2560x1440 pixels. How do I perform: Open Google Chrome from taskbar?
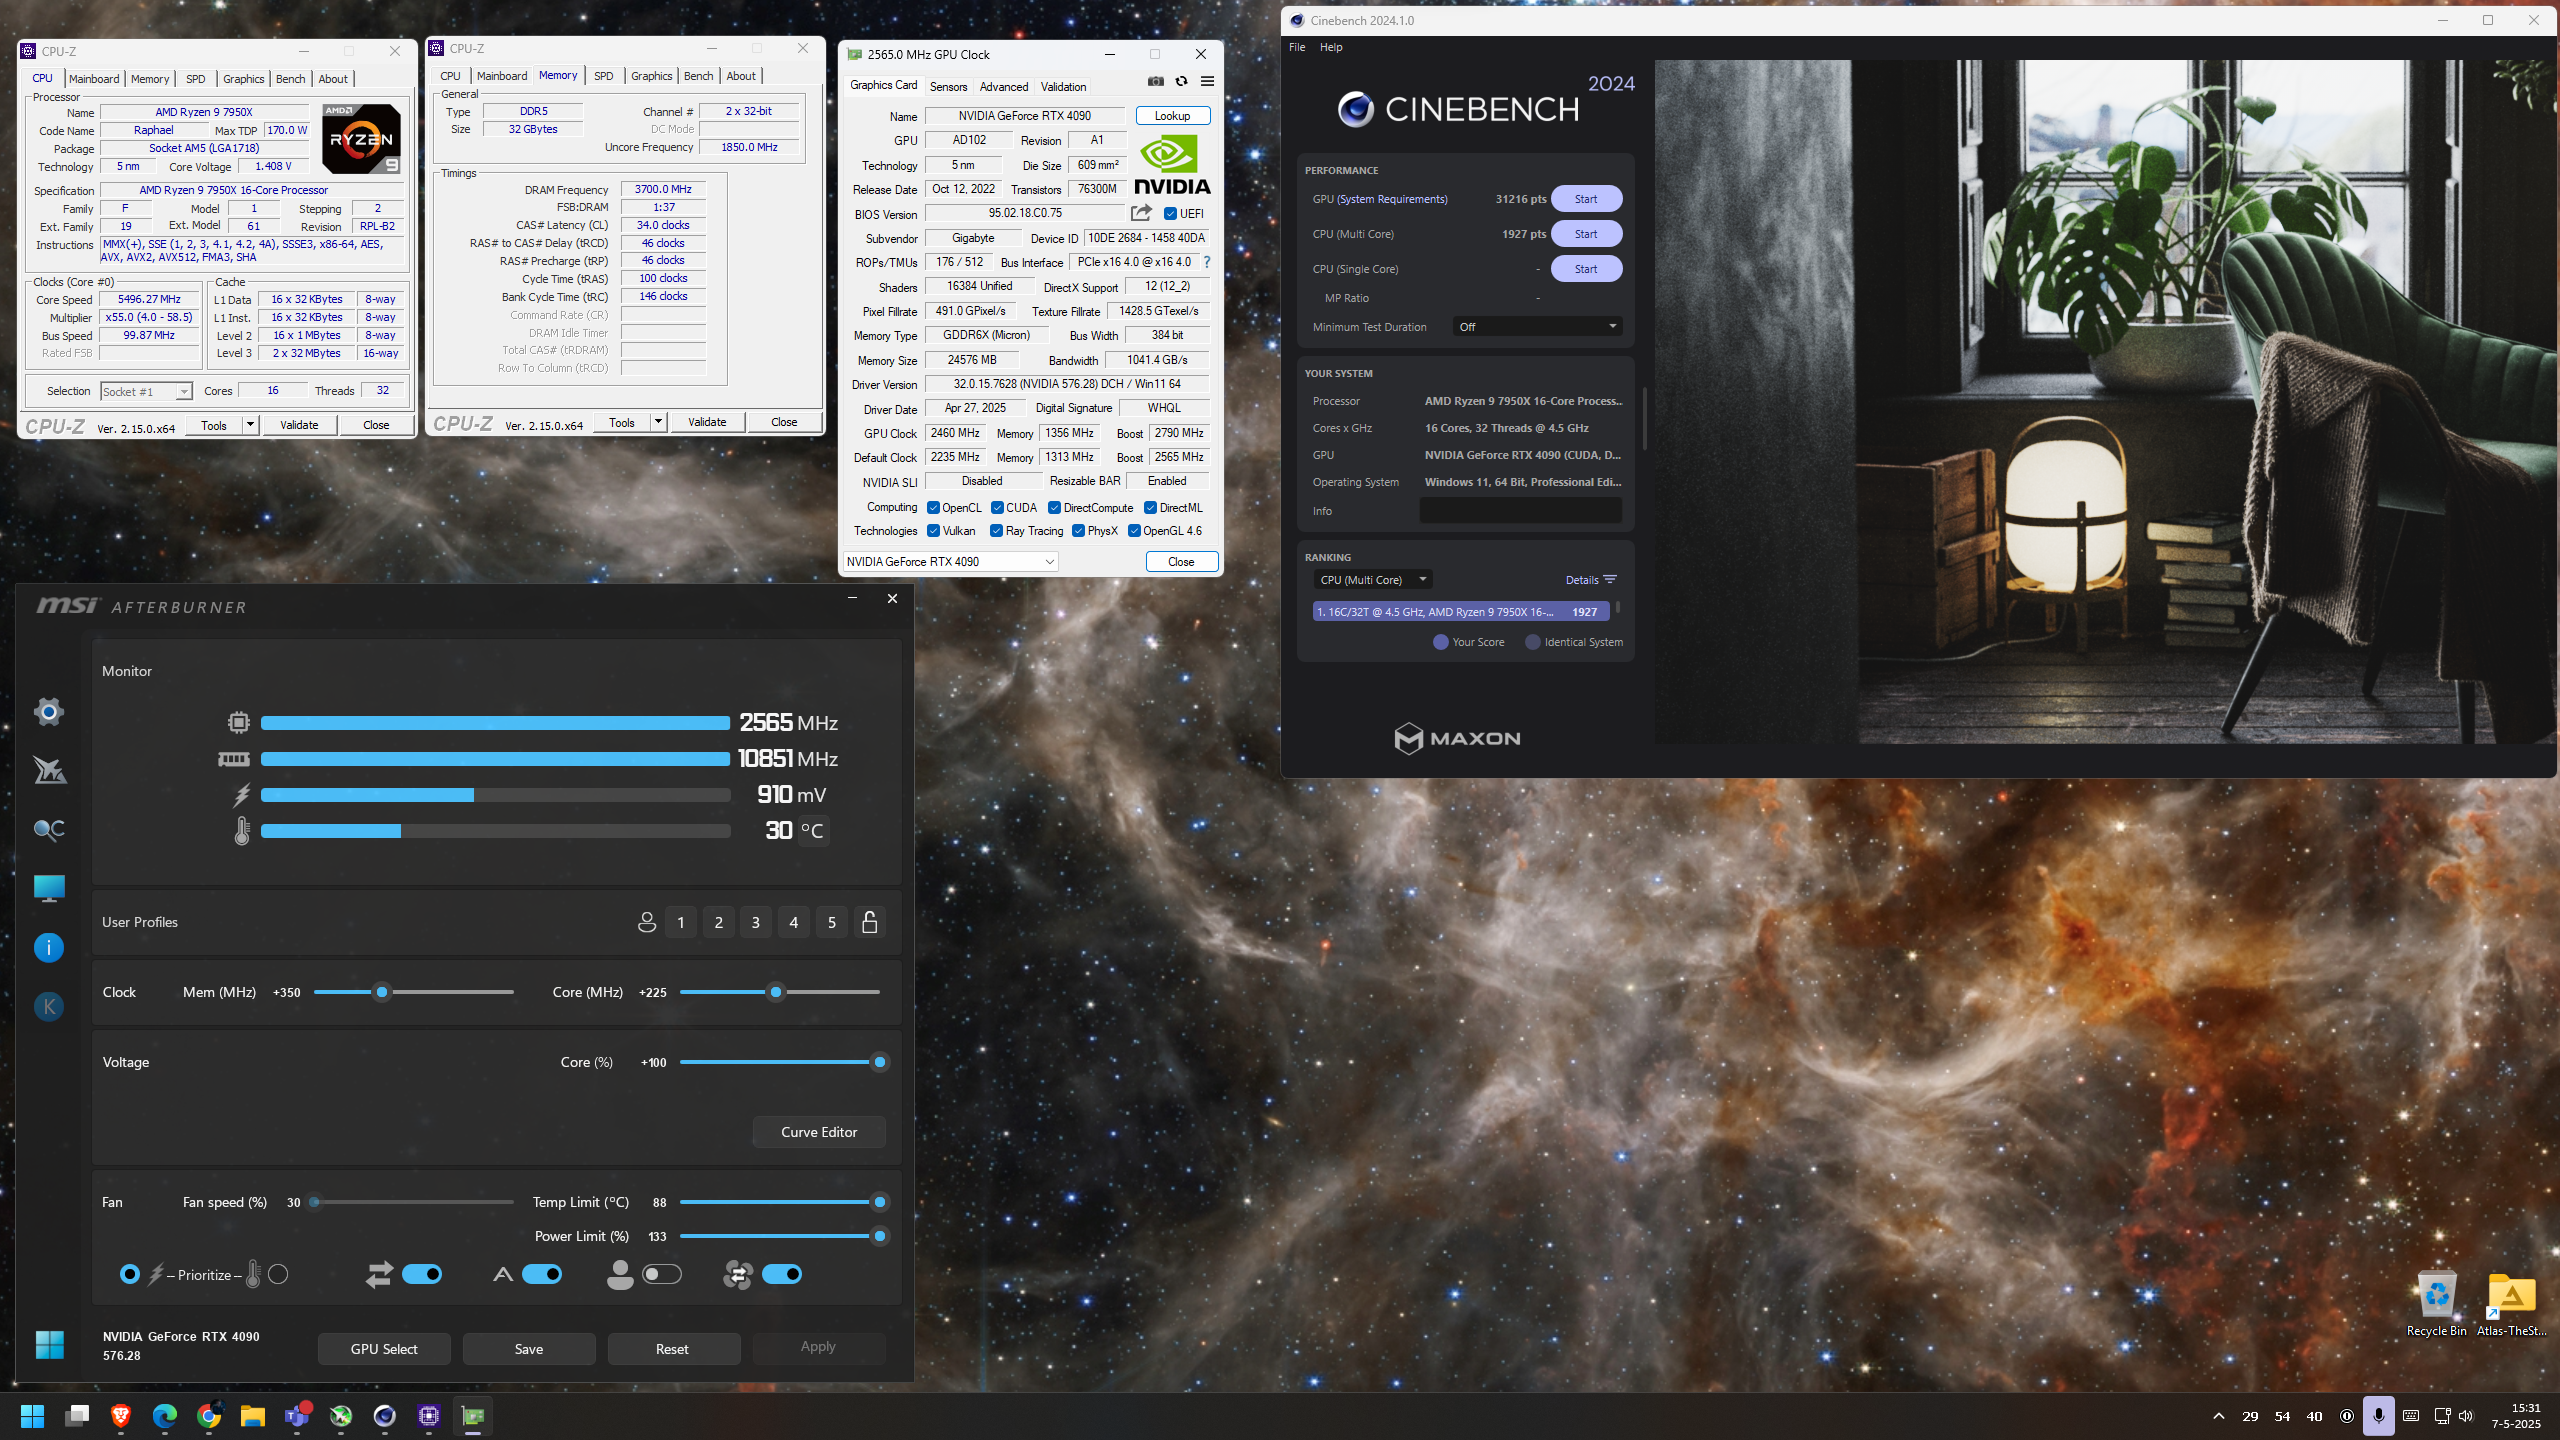click(x=209, y=1416)
